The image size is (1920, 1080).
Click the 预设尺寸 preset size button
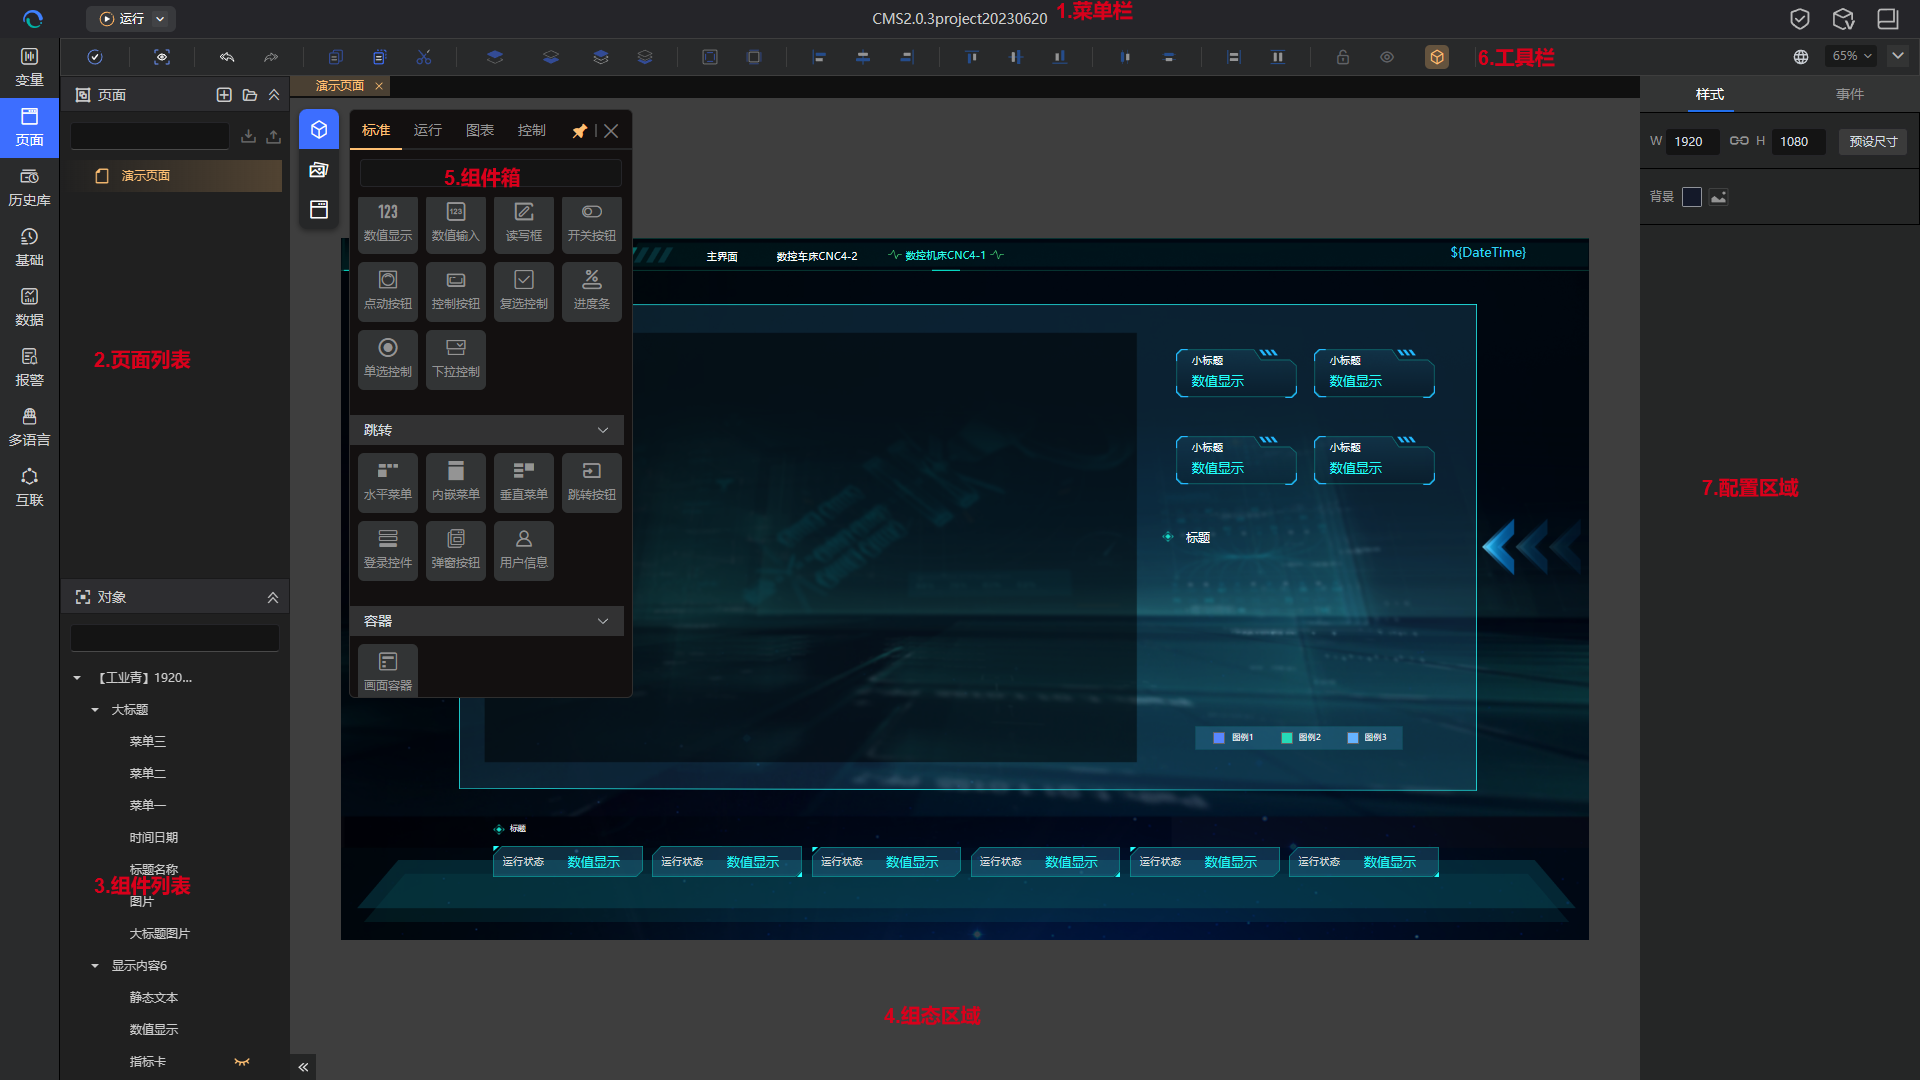coord(1873,141)
